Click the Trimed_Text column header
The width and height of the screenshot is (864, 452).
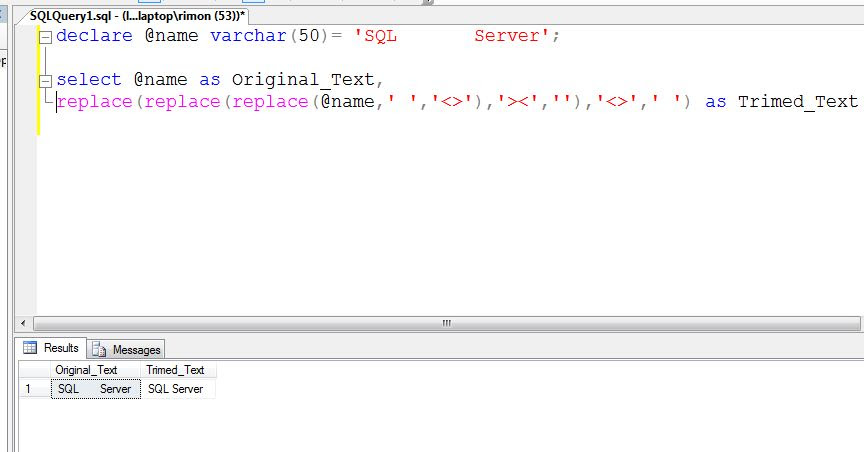(x=177, y=370)
